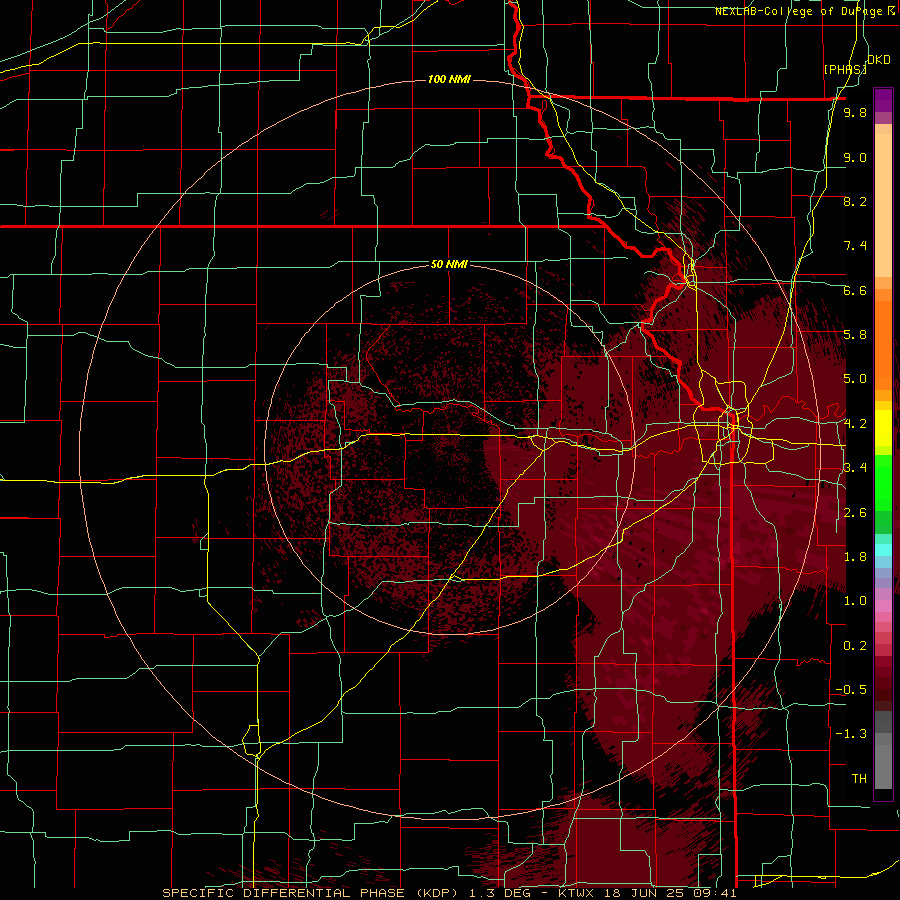Click the 100 NMI range ring label
900x900 pixels.
click(x=449, y=79)
